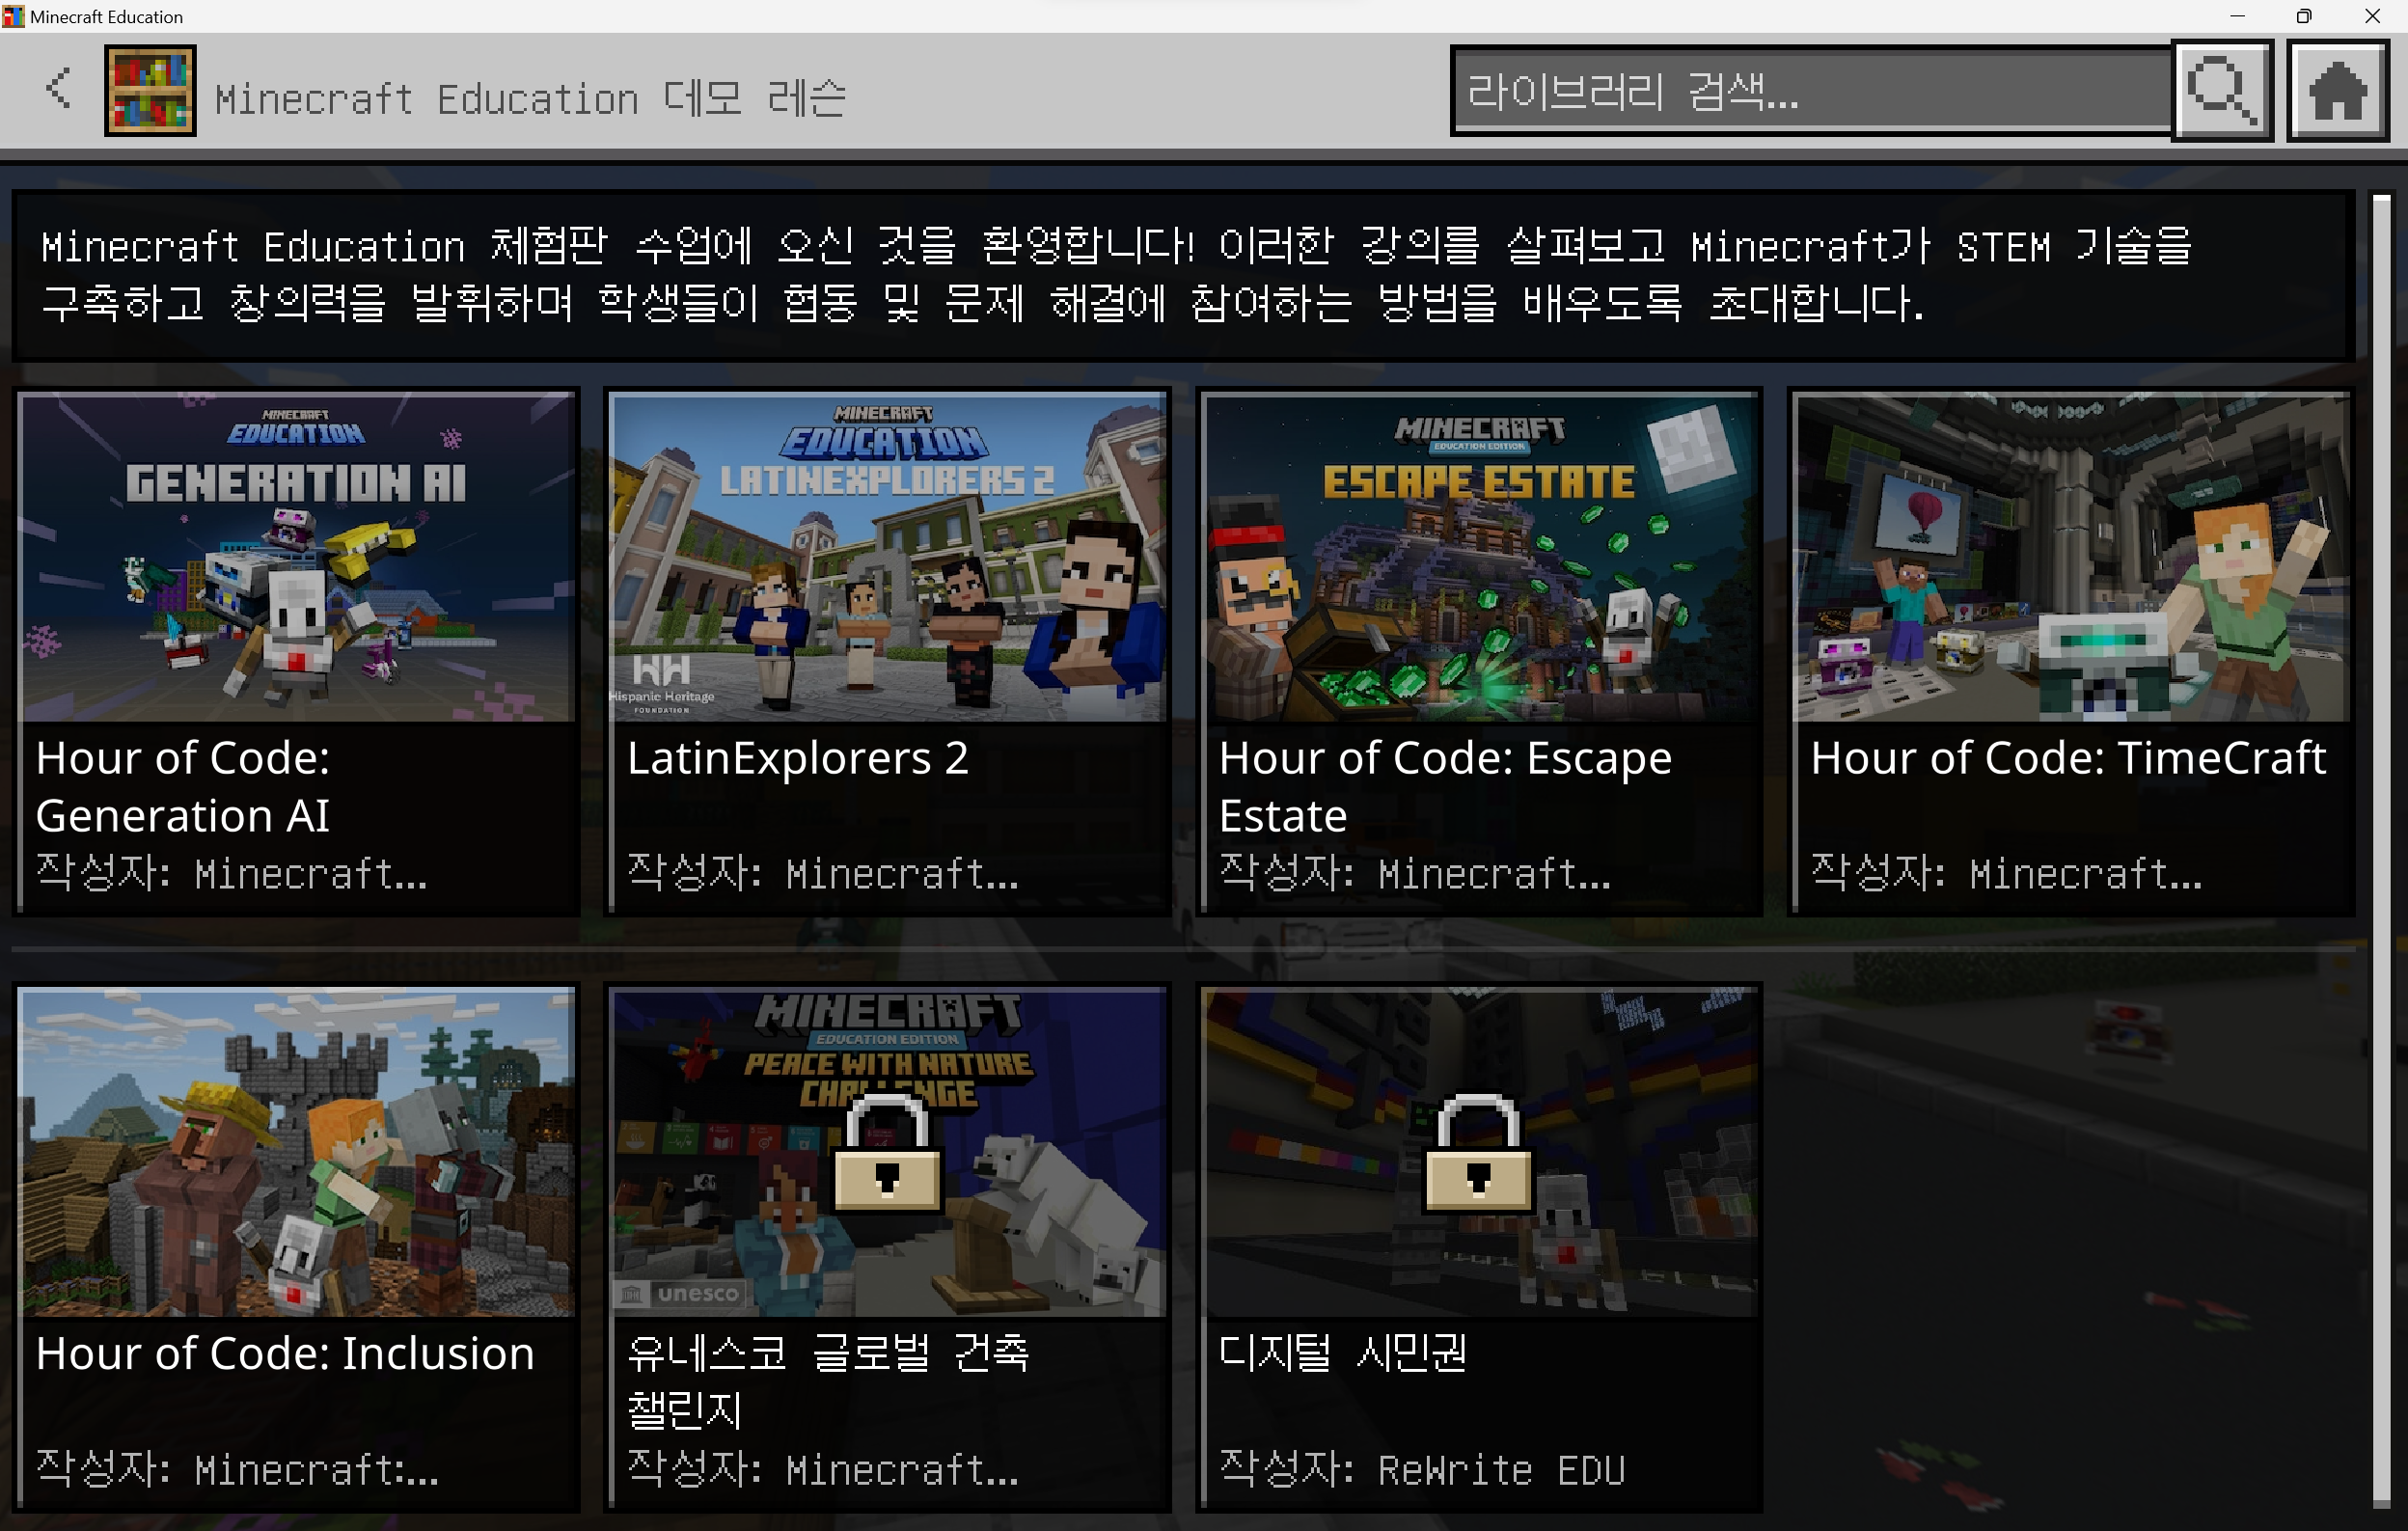The height and width of the screenshot is (1531, 2408).
Task: Open LatinExplorers 2 lesson thumbnail
Action: [888, 557]
